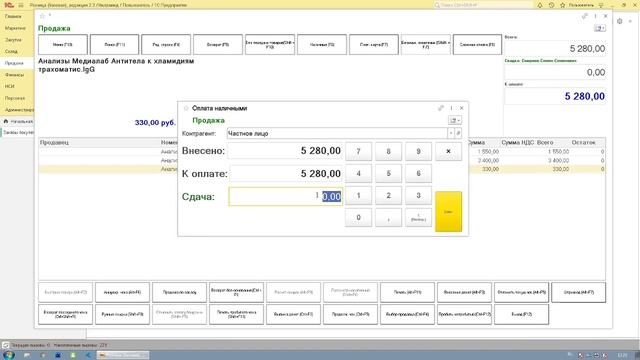The image size is (640, 360).
Task: Copy link icon of the Продажа form
Action: coord(584,16)
